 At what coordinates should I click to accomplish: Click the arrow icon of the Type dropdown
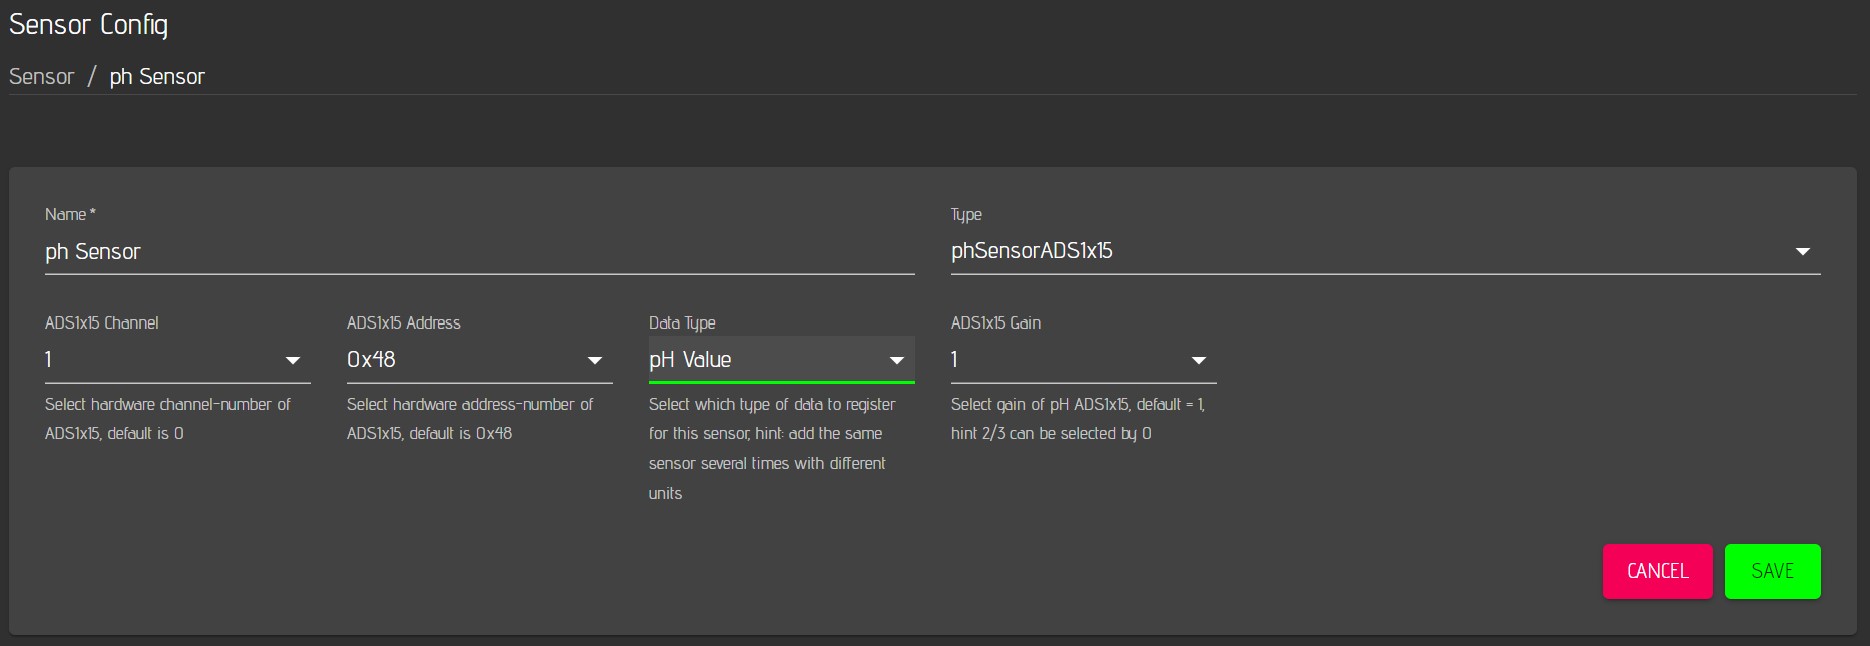click(x=1802, y=252)
